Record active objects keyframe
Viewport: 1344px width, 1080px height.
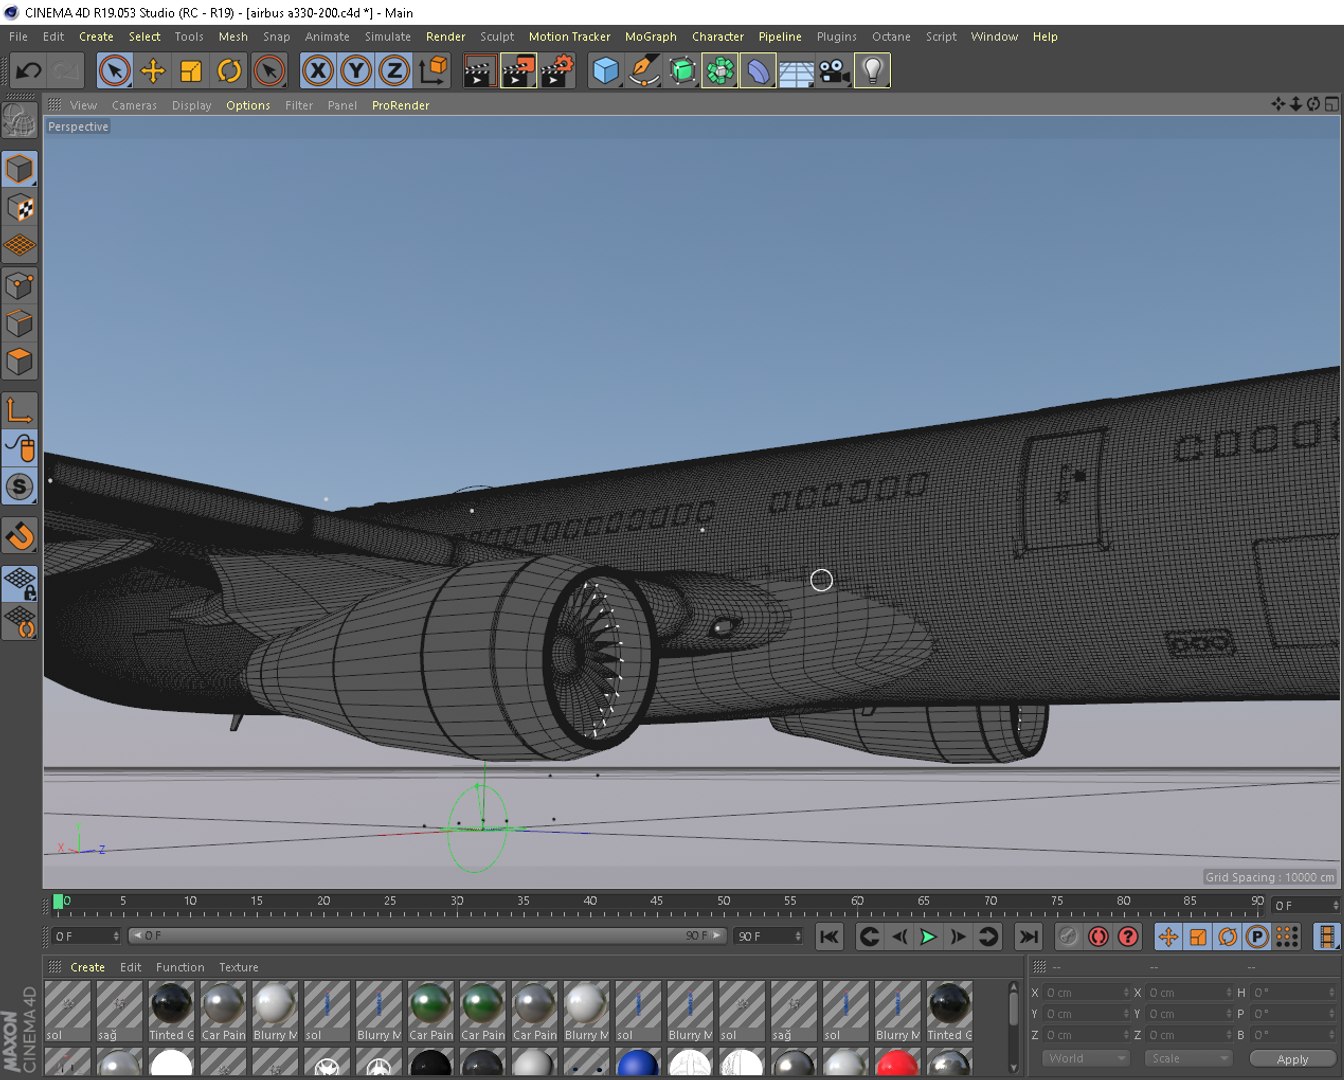[x=1068, y=937]
